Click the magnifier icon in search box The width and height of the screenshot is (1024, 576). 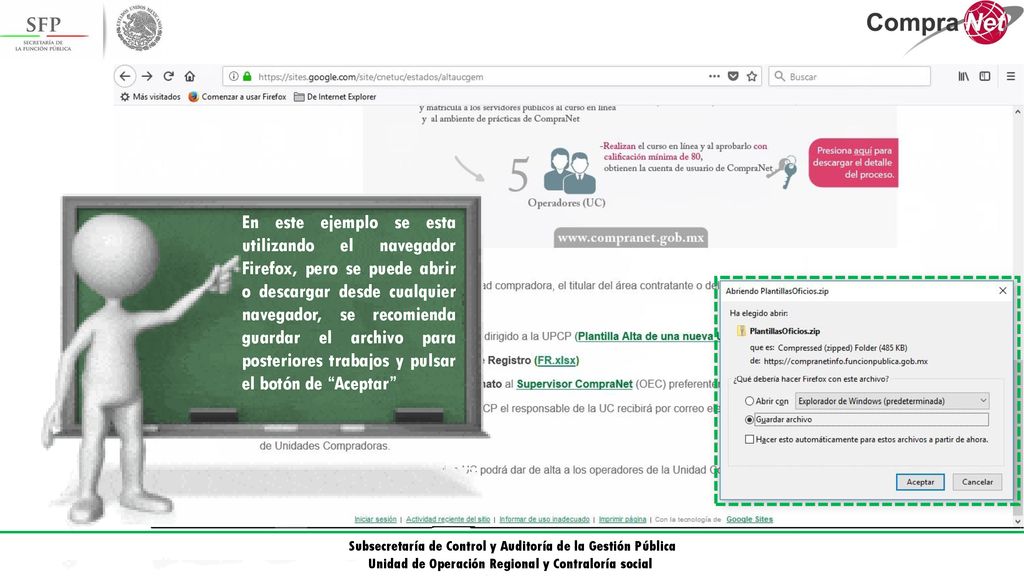click(x=779, y=76)
